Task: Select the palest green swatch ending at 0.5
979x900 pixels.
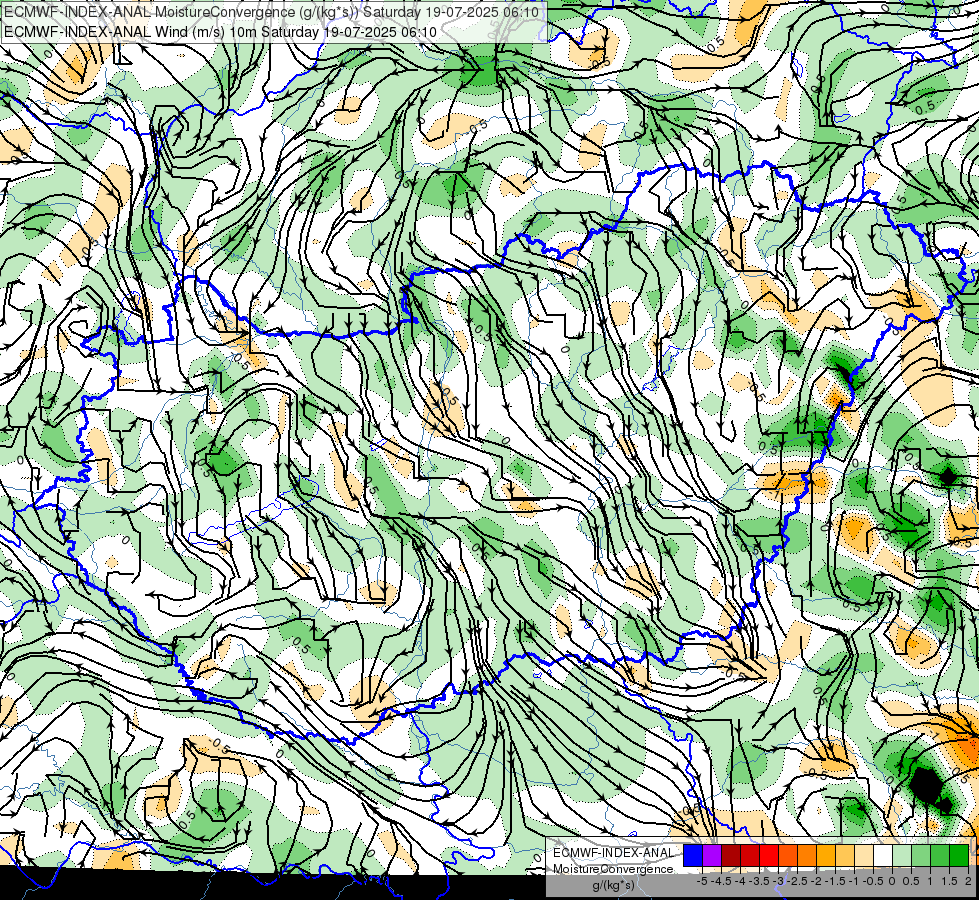Action: (x=902, y=856)
